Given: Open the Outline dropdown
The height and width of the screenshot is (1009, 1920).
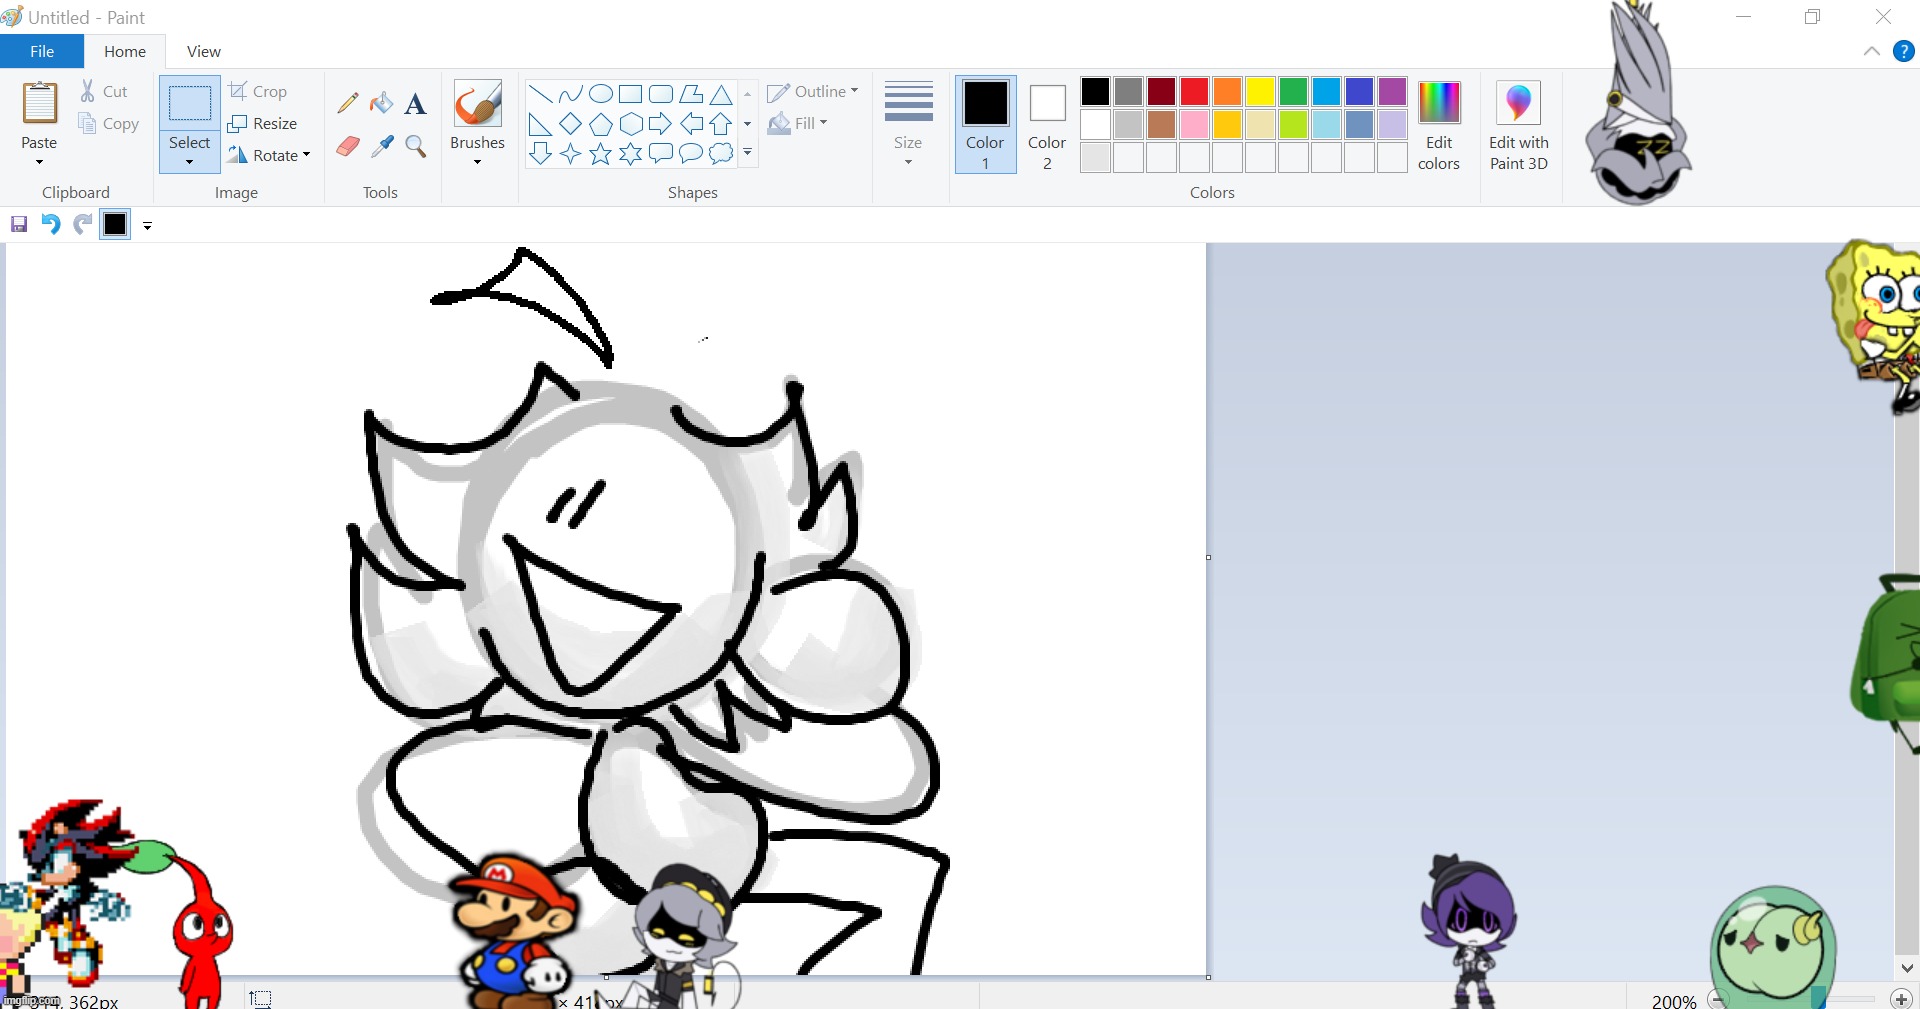Looking at the screenshot, I should tap(813, 92).
